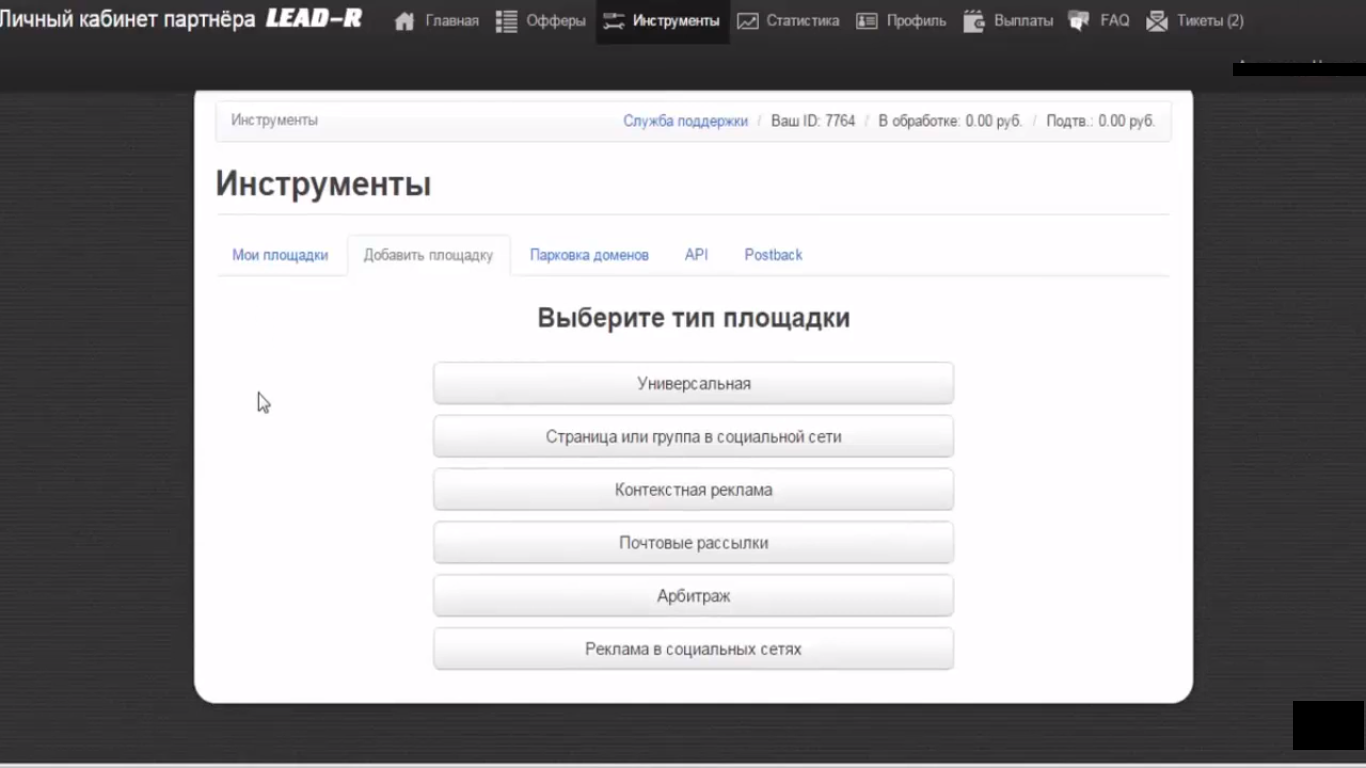Choose Реклама в социальных сетях
Viewport: 1366px width, 768px height.
(693, 648)
